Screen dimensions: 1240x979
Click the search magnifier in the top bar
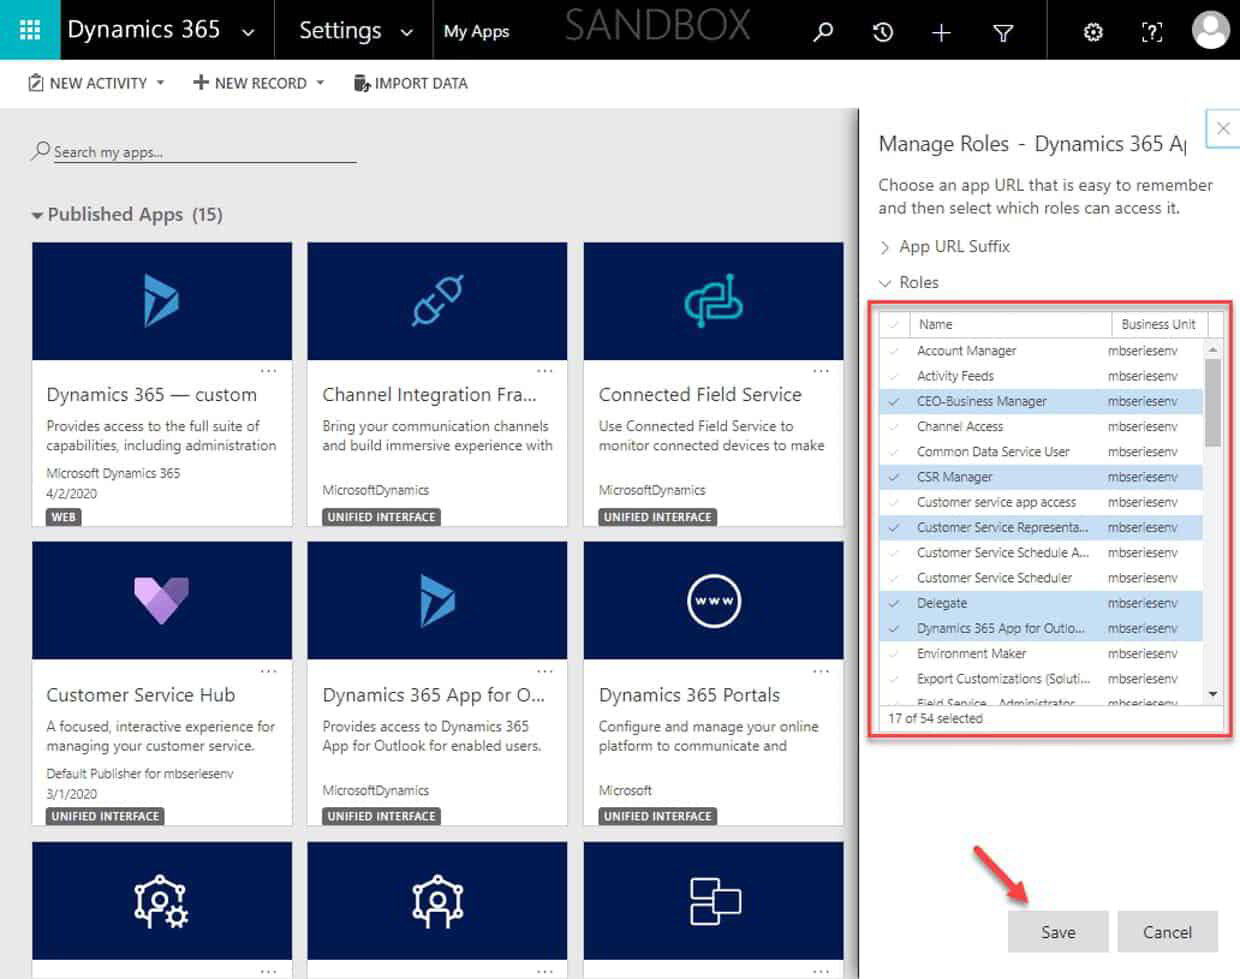click(x=822, y=32)
